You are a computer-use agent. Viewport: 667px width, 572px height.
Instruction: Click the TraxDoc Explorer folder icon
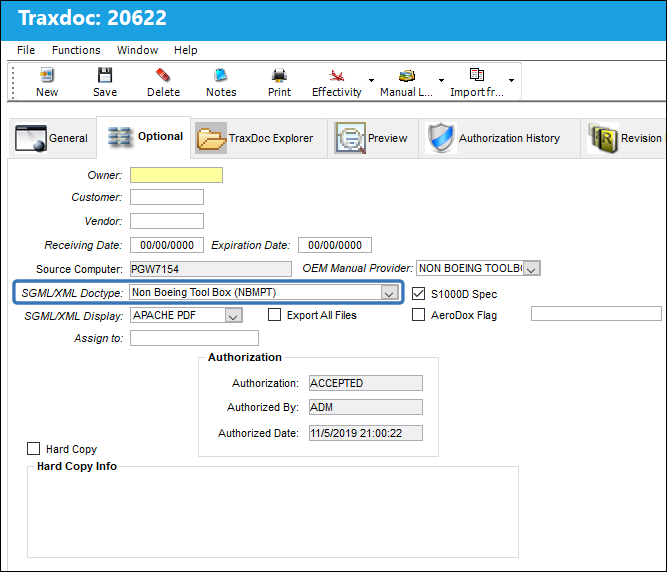(x=211, y=138)
